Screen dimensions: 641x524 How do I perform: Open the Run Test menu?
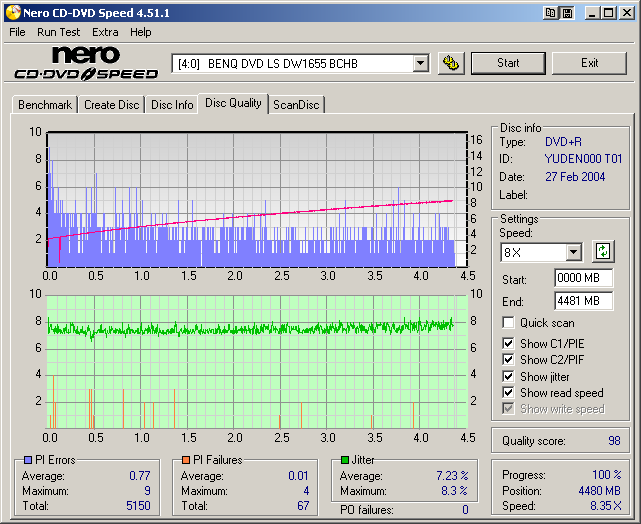(x=58, y=32)
